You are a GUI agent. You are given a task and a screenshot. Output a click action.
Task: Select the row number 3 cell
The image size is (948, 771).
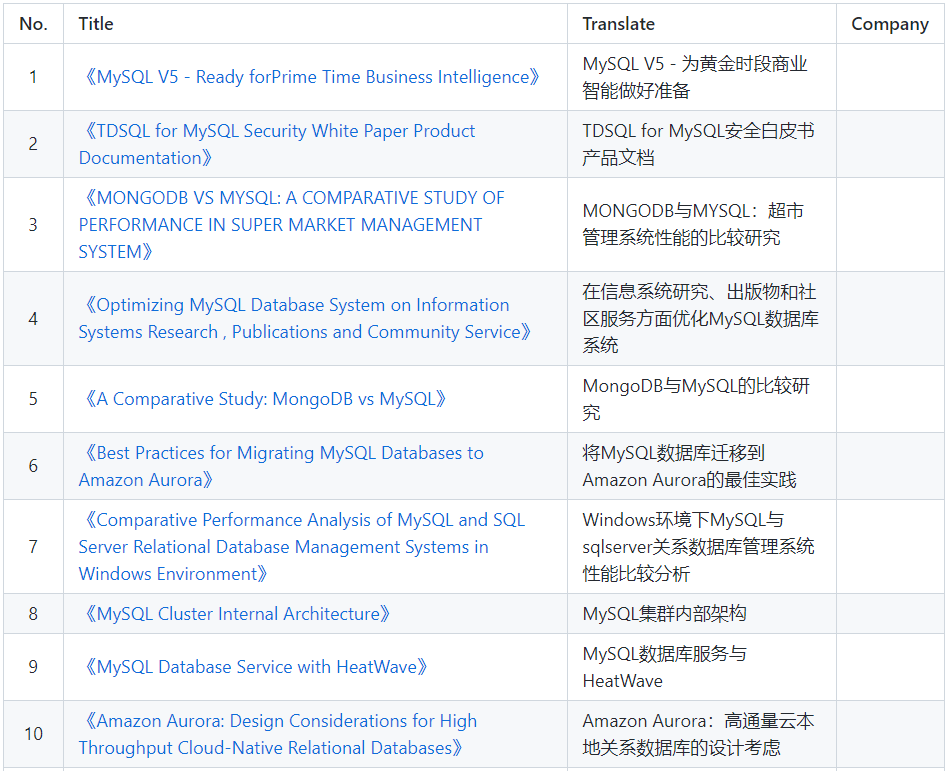click(x=33, y=224)
